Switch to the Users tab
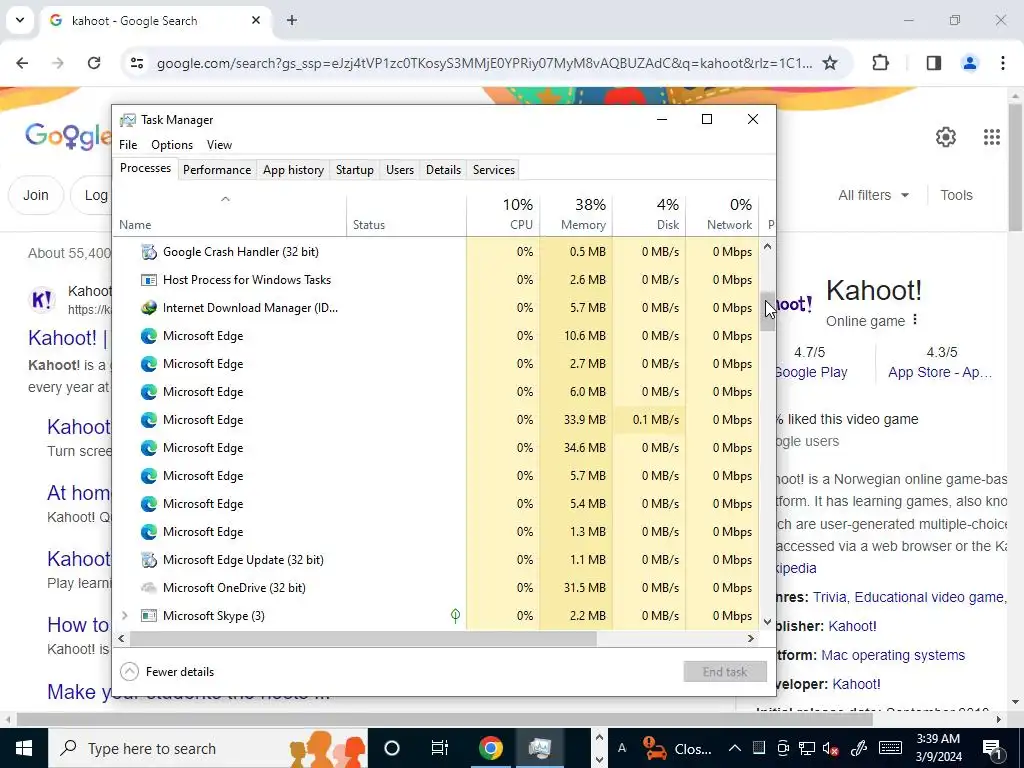Image resolution: width=1024 pixels, height=768 pixels. click(x=400, y=170)
